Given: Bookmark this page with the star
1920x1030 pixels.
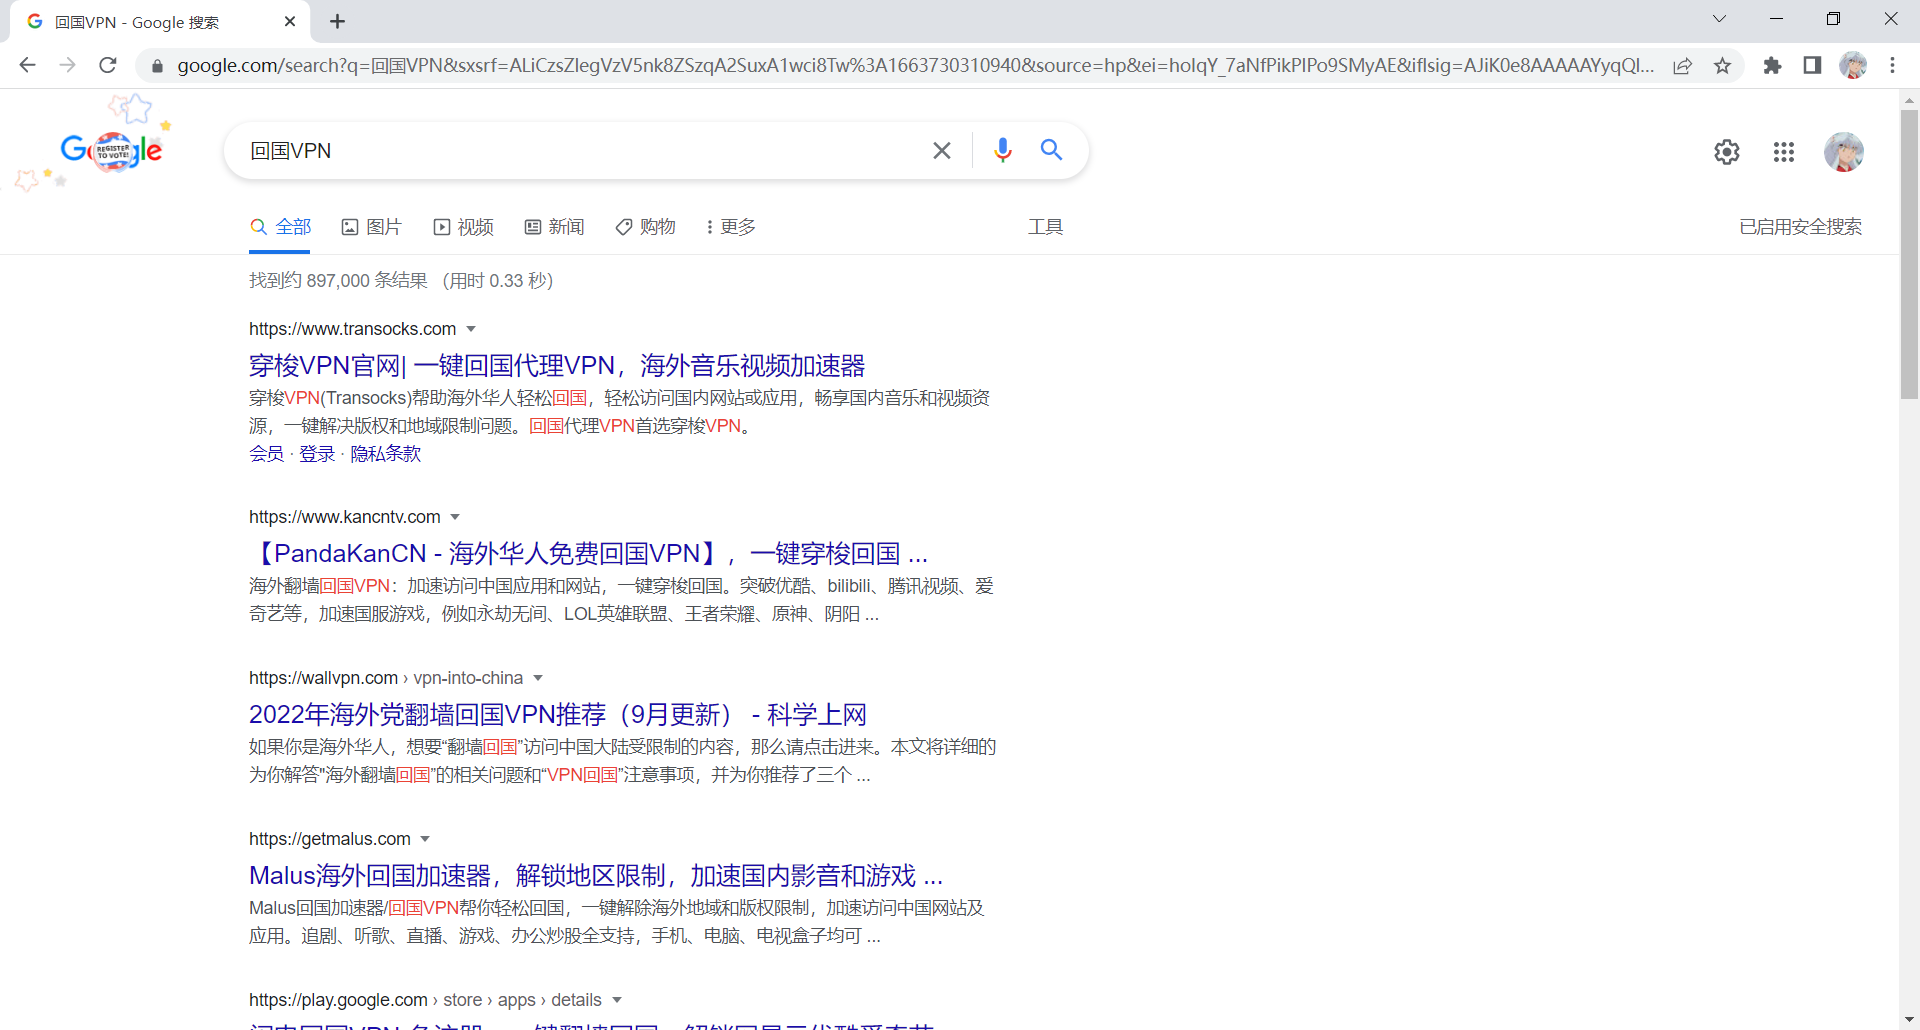Looking at the screenshot, I should click(x=1722, y=66).
